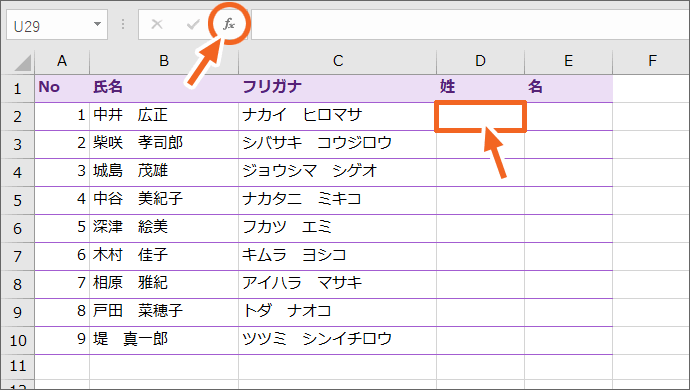This screenshot has width=690, height=390.
Task: Click cell containing 相原 雅紀
Action: pyautogui.click(x=164, y=284)
